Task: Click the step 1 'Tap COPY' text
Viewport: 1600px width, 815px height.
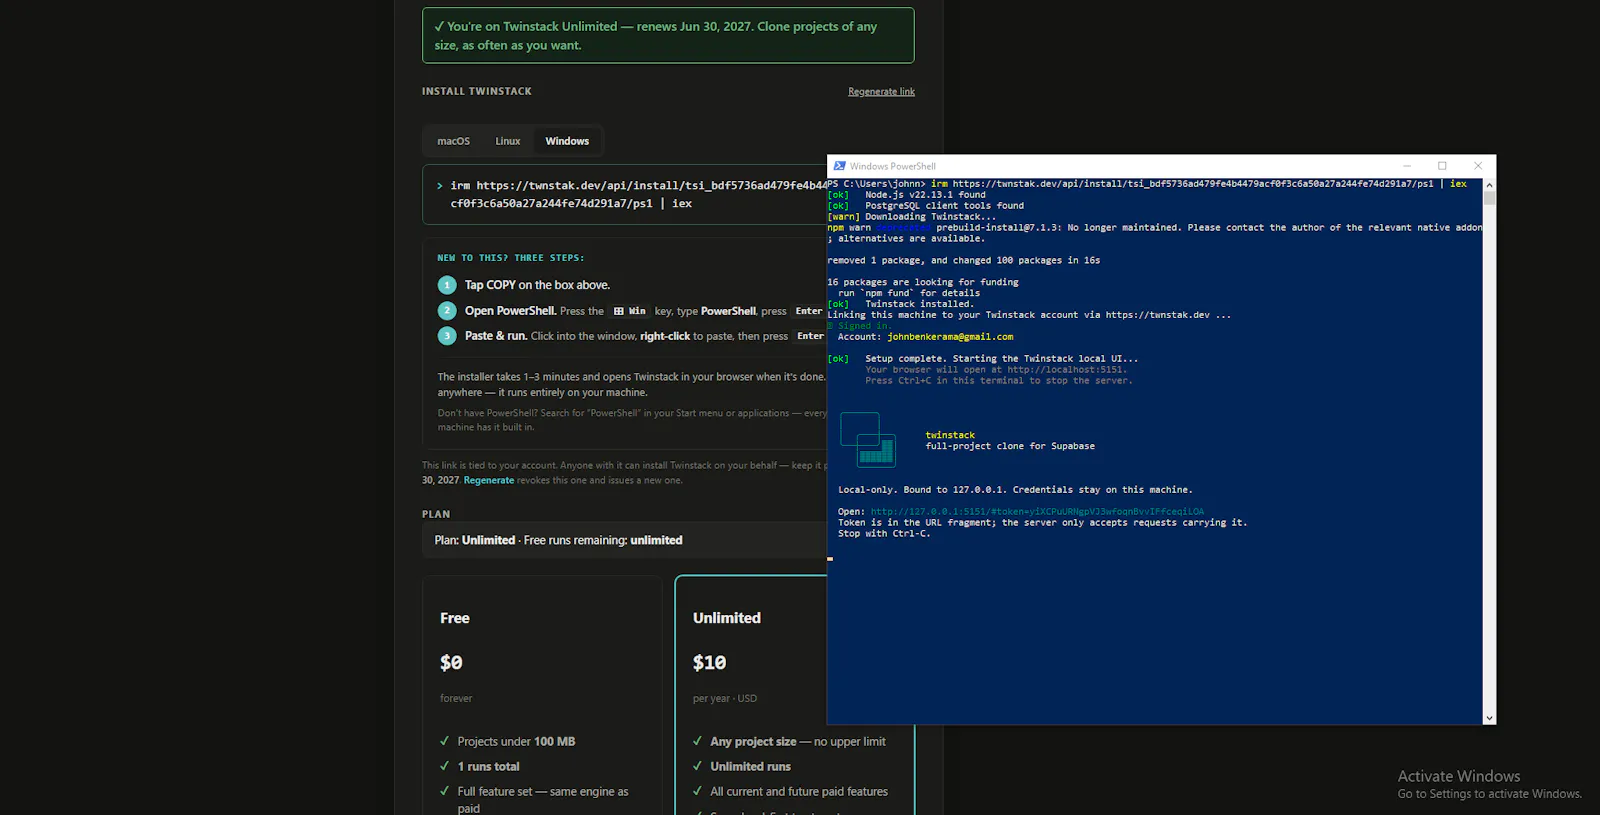Action: (x=537, y=285)
